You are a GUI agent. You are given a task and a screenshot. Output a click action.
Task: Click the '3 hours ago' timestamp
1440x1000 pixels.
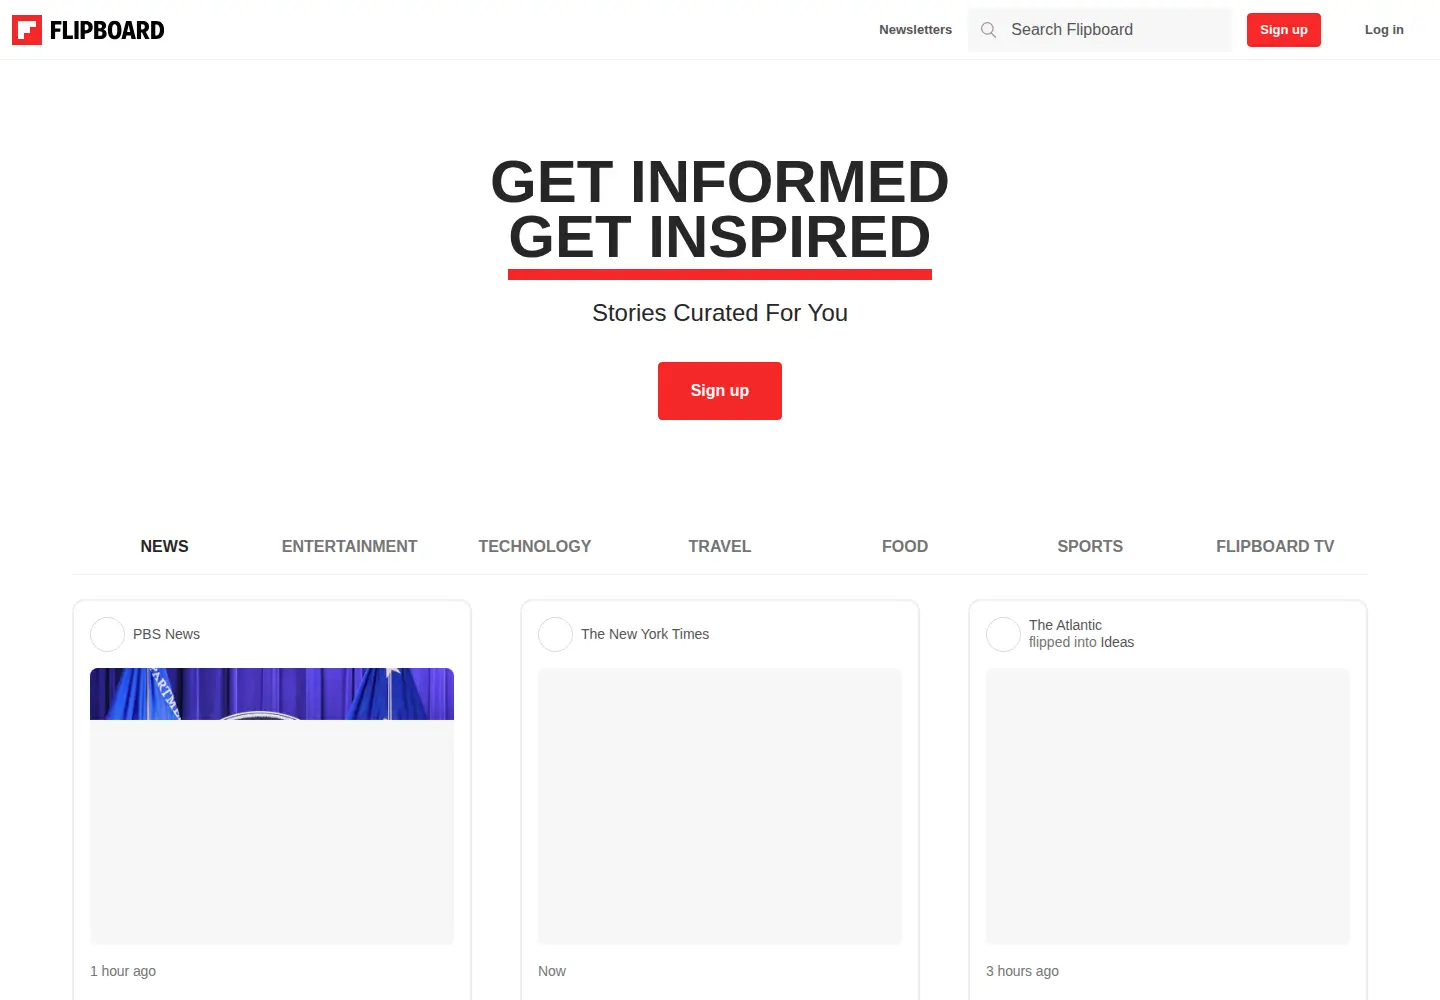click(1022, 971)
